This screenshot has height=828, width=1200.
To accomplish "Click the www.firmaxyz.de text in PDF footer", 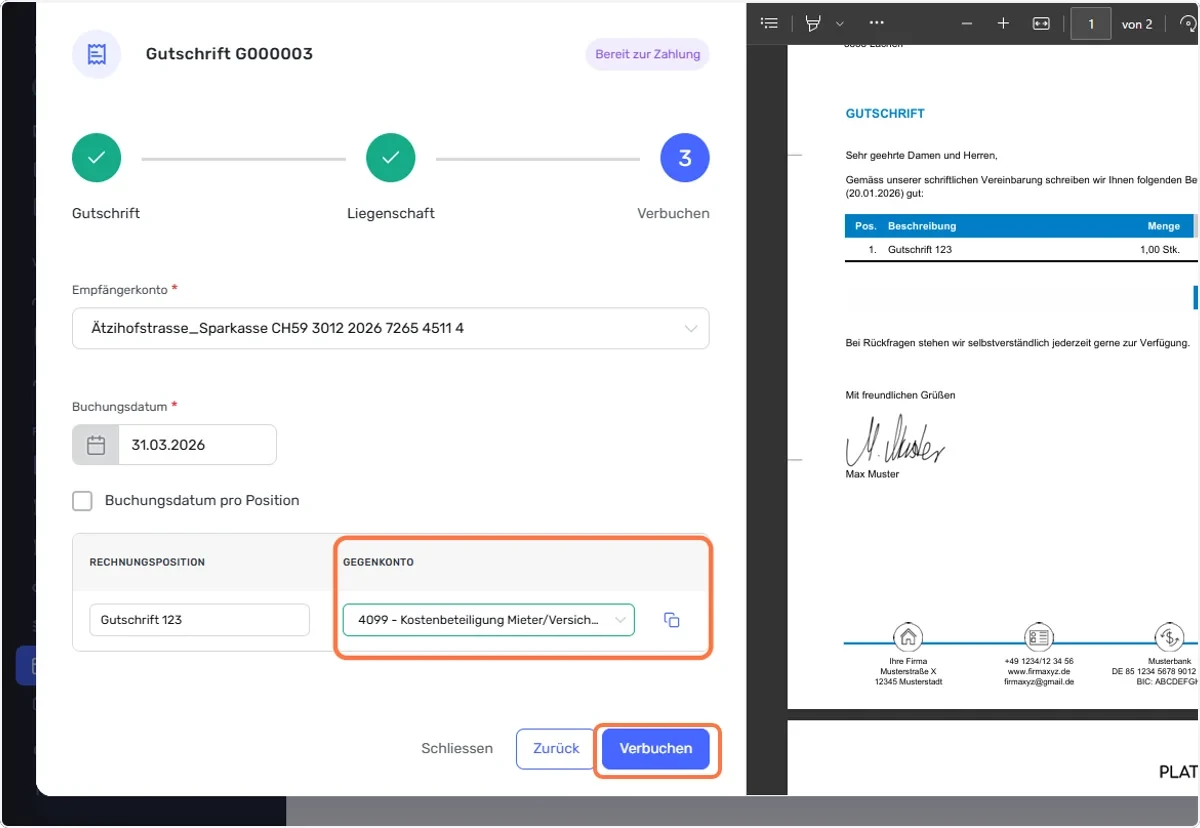I will (1039, 671).
